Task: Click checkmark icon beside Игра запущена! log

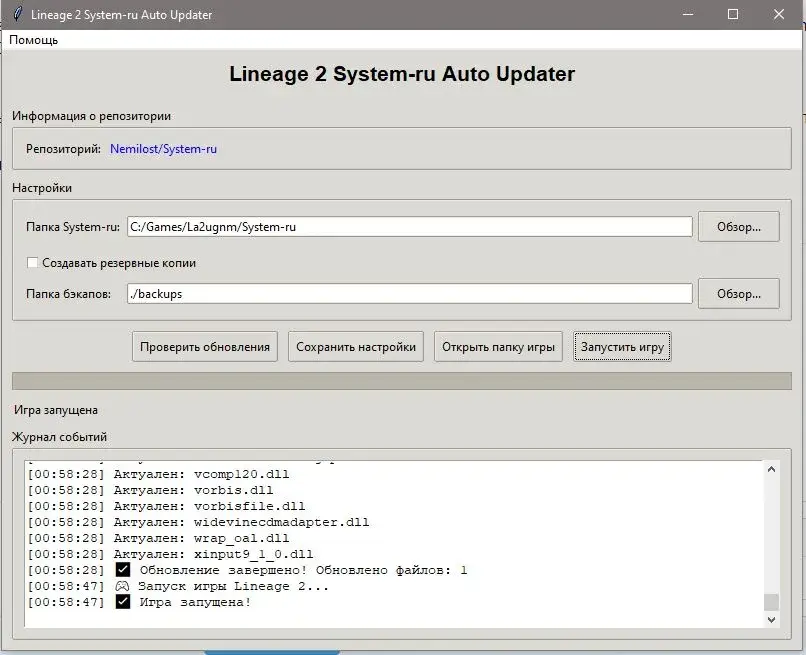Action: tap(123, 602)
